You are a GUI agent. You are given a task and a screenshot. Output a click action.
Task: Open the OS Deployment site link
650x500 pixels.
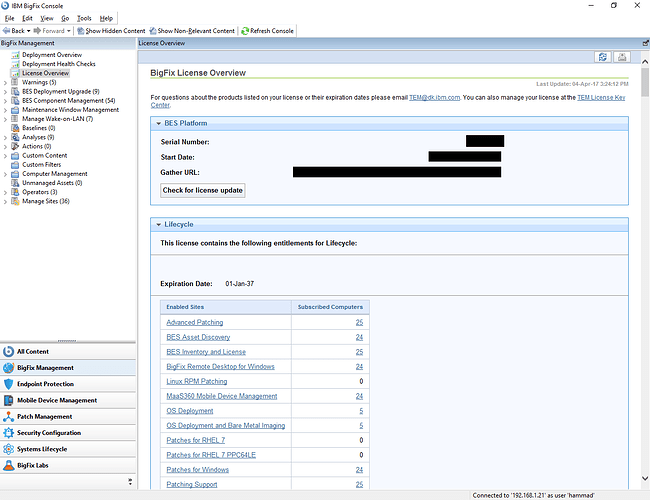tap(190, 411)
